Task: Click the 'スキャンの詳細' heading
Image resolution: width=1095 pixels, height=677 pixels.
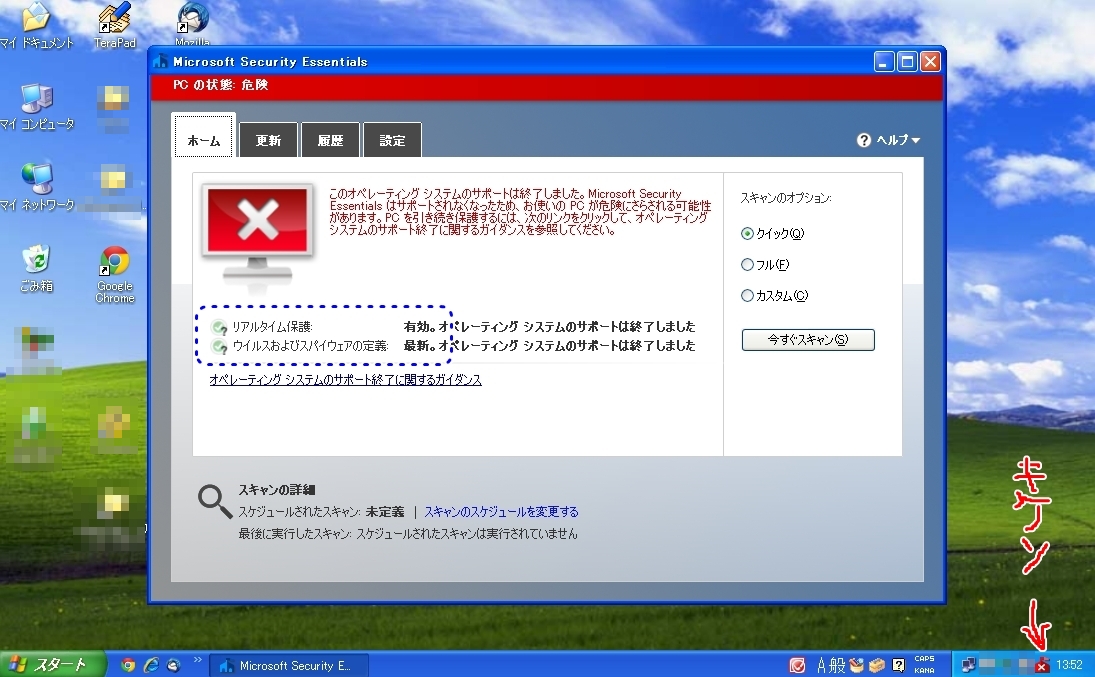Action: (277, 490)
